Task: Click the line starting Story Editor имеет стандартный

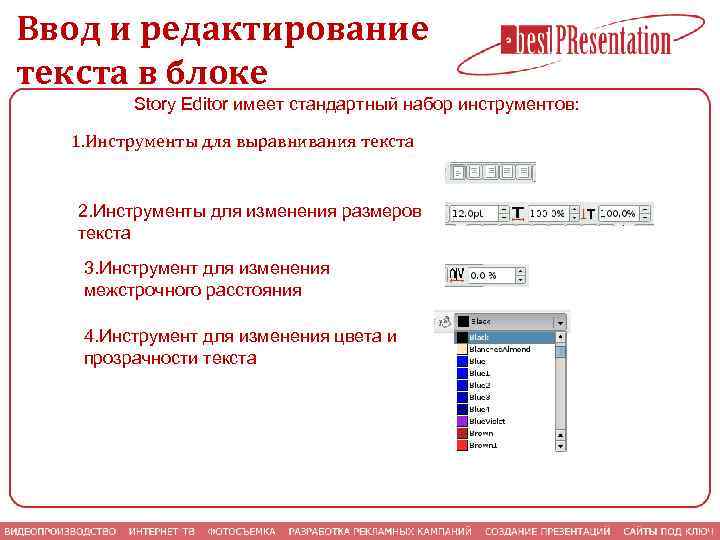Action: tap(356, 104)
